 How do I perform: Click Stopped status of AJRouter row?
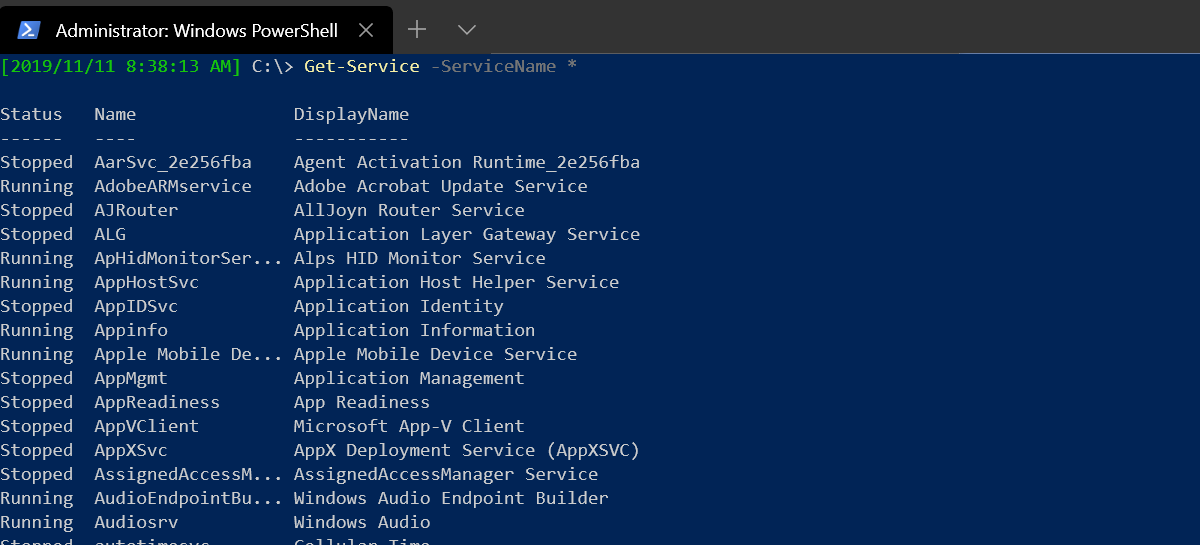pos(36,210)
